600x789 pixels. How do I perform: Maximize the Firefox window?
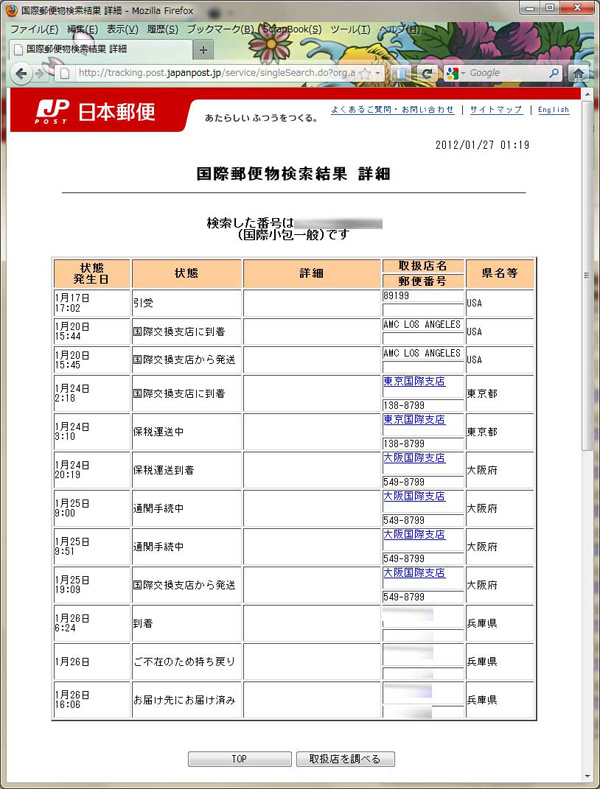(x=550, y=8)
